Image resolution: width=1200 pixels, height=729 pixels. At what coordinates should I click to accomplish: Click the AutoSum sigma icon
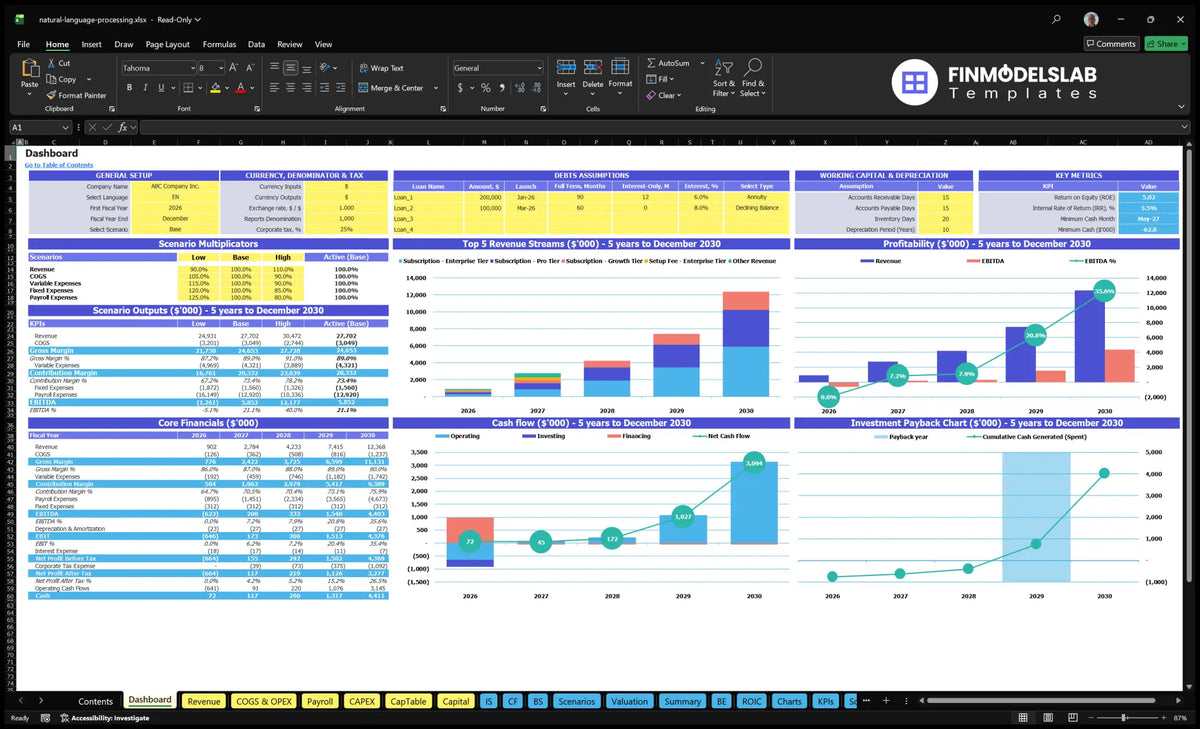point(651,63)
